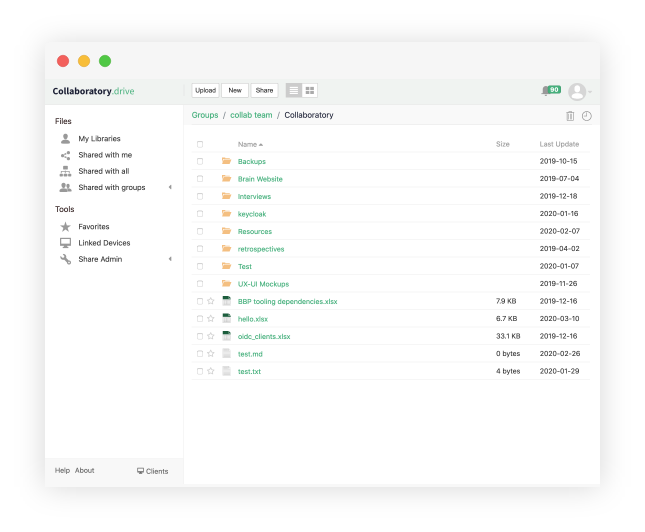Switch to list view mode
645x532 pixels.
coord(294,90)
